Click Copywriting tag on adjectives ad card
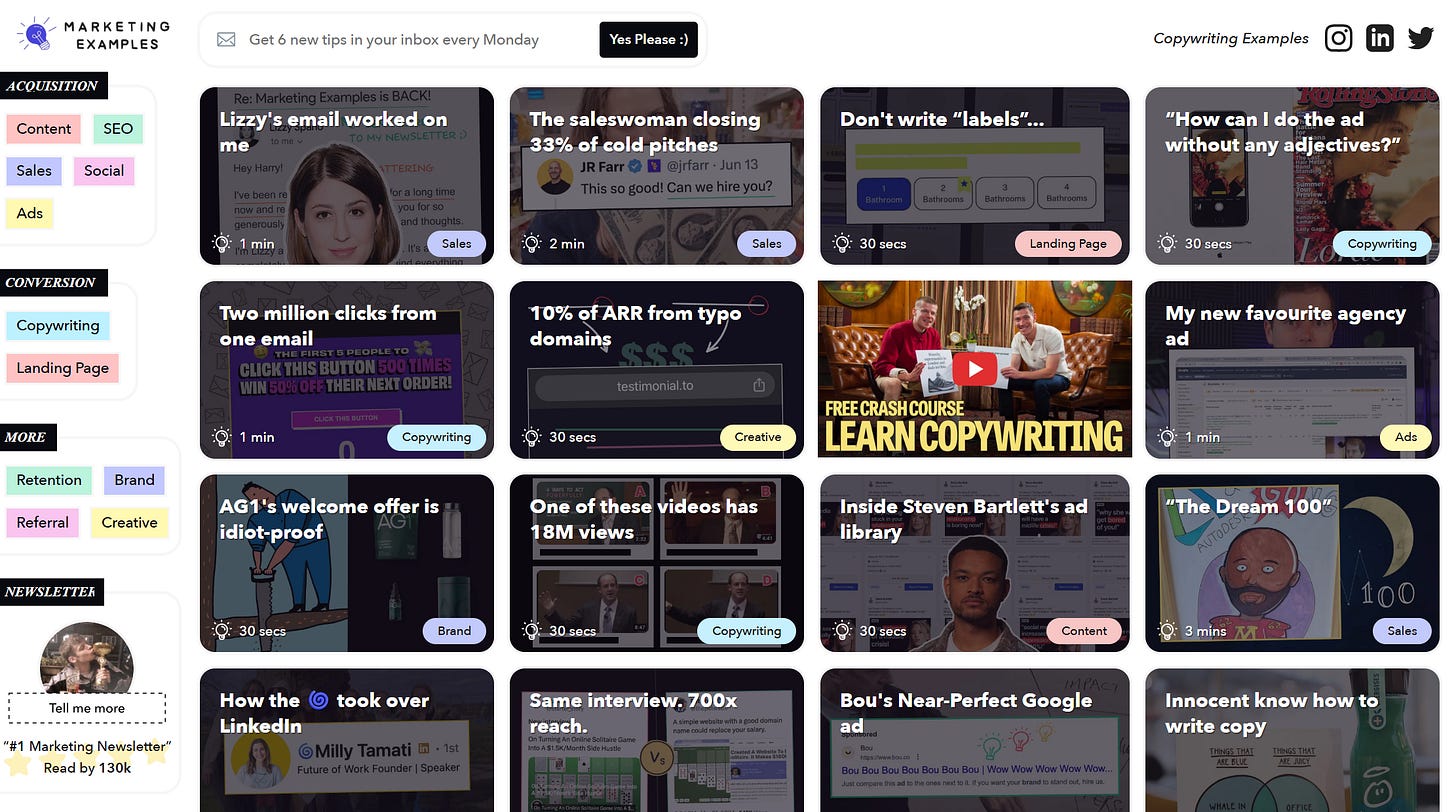Viewport: 1456px width, 812px height. pos(1382,244)
